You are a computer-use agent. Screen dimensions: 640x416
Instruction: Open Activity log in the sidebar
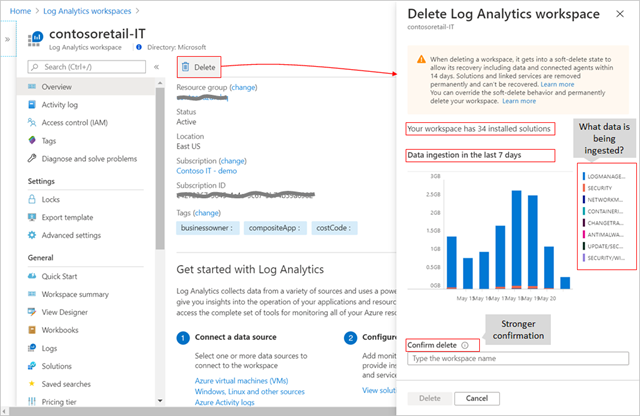(x=86, y=105)
